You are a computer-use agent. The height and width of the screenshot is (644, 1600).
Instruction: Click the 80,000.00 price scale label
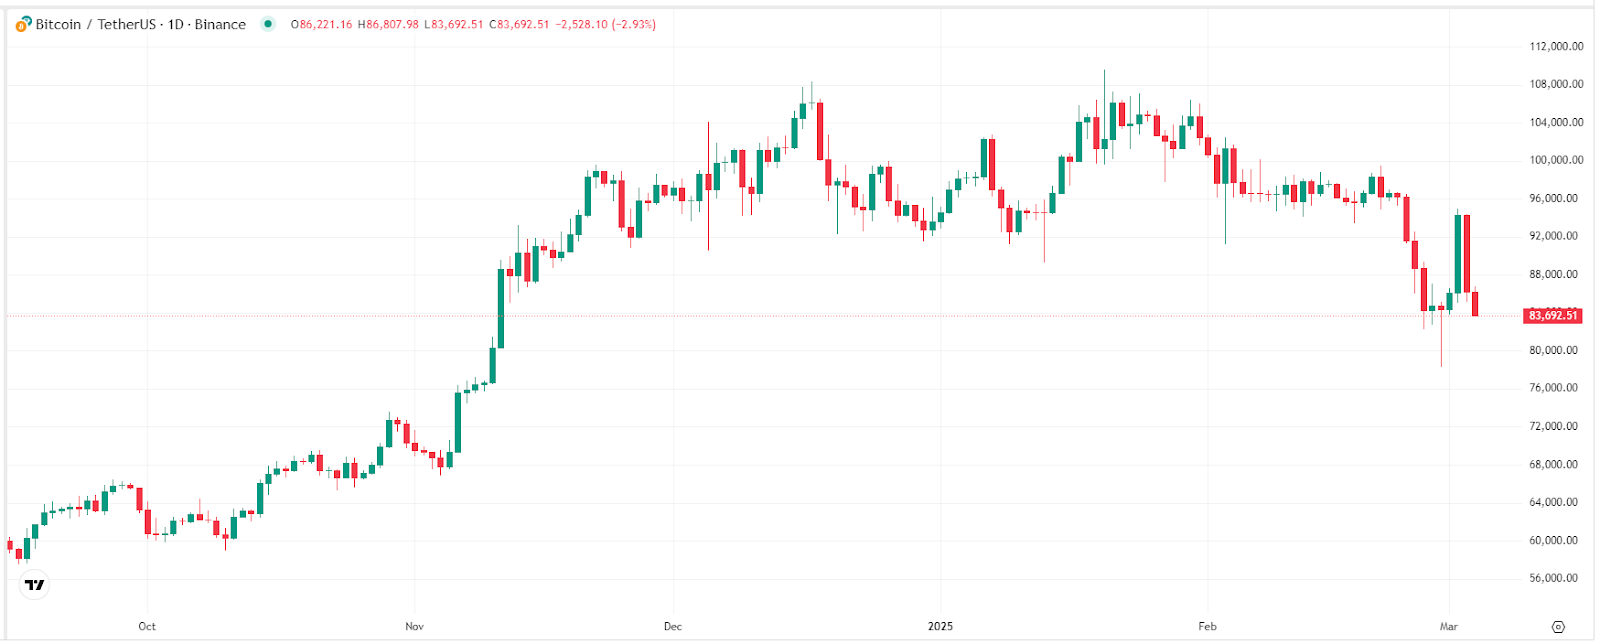pos(1556,350)
